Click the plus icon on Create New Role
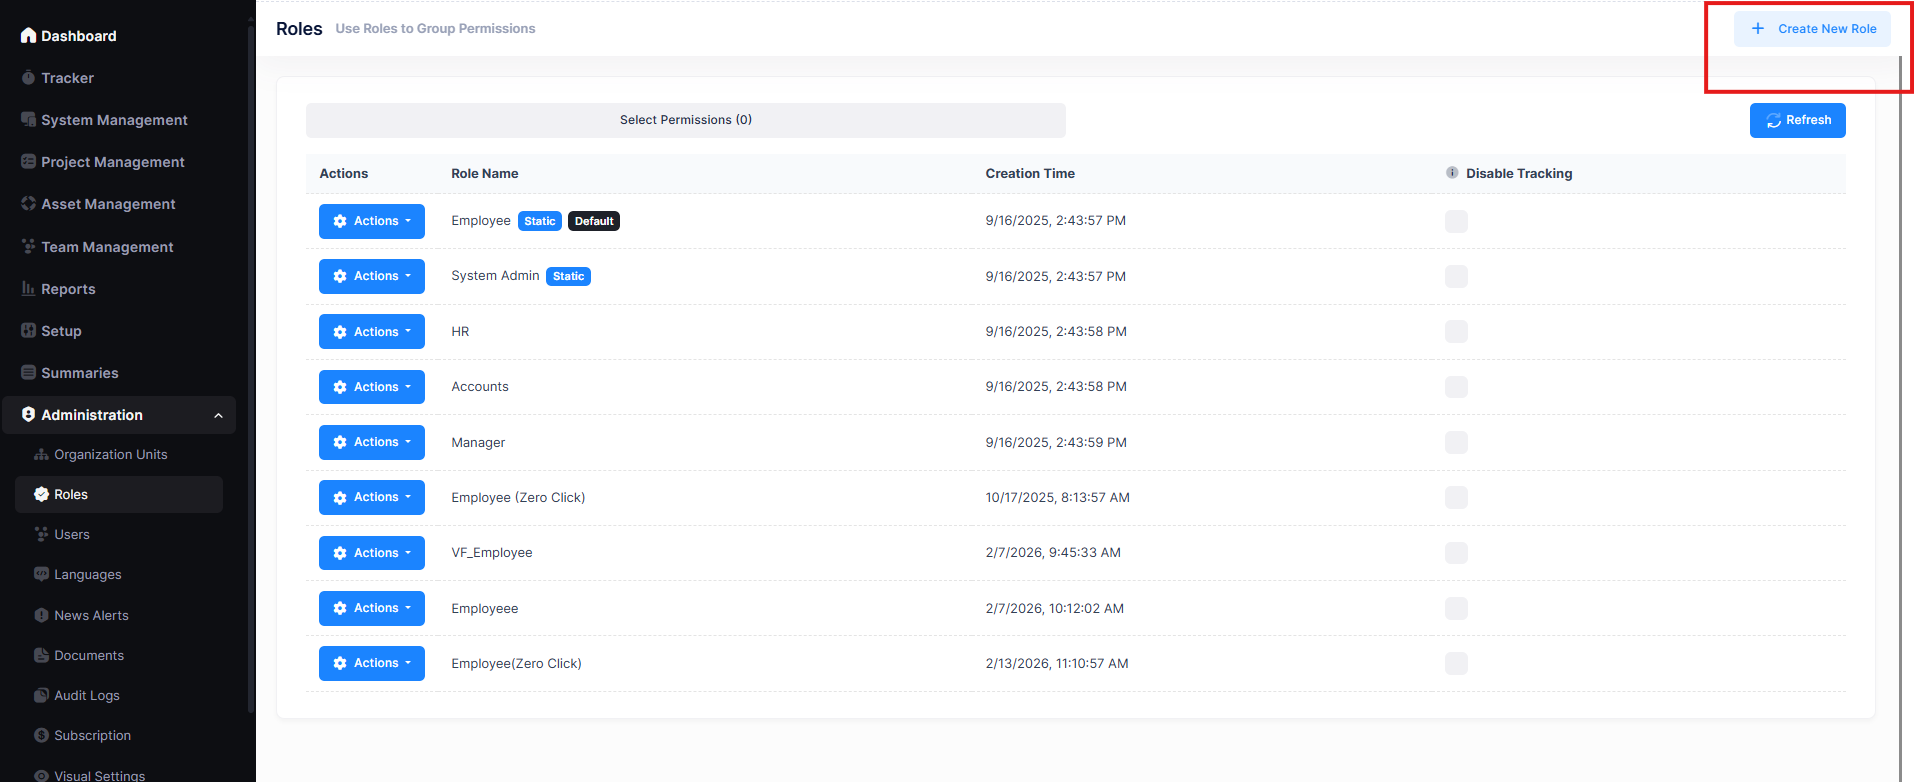The height and width of the screenshot is (782, 1914). coord(1758,29)
